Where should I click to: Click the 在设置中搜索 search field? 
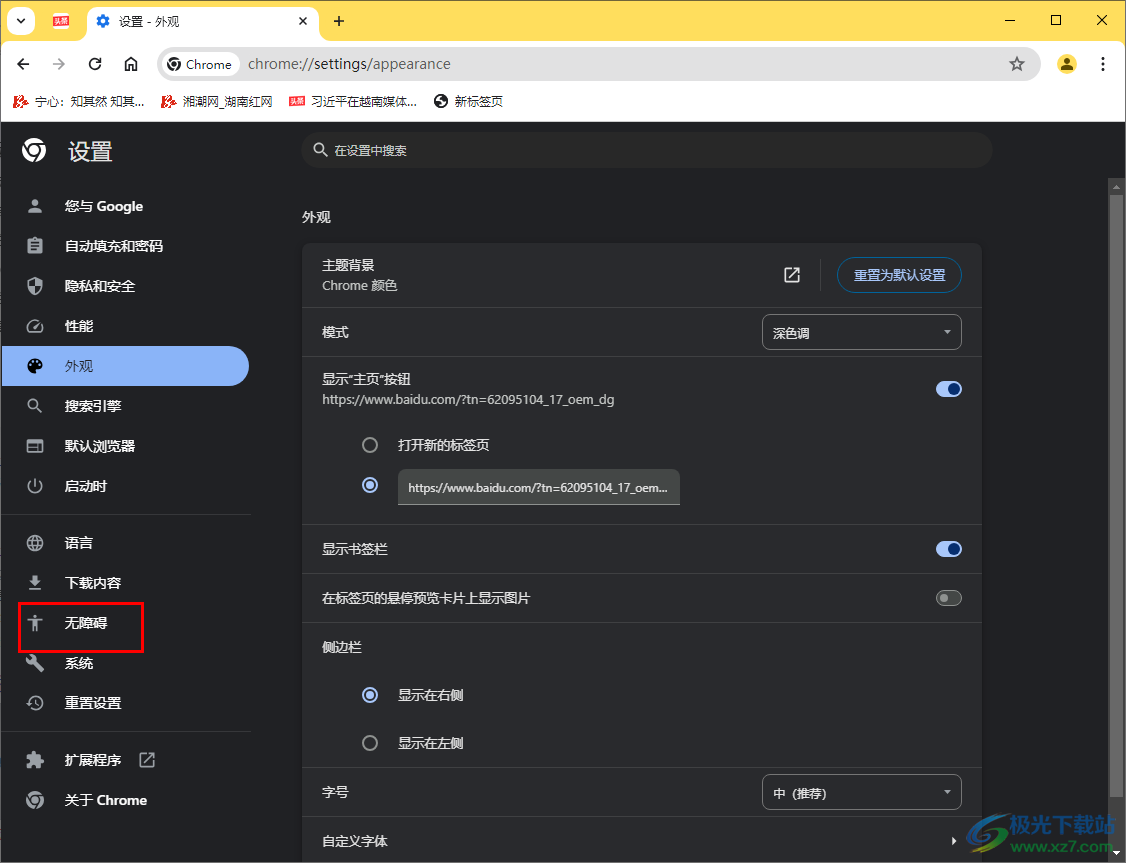[x=646, y=150]
